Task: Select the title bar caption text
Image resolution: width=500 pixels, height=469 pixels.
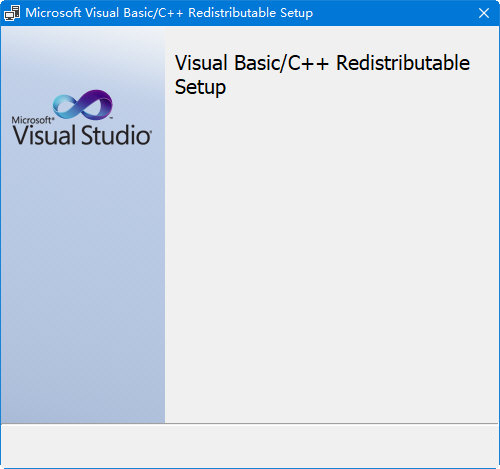Action: pyautogui.click(x=169, y=13)
